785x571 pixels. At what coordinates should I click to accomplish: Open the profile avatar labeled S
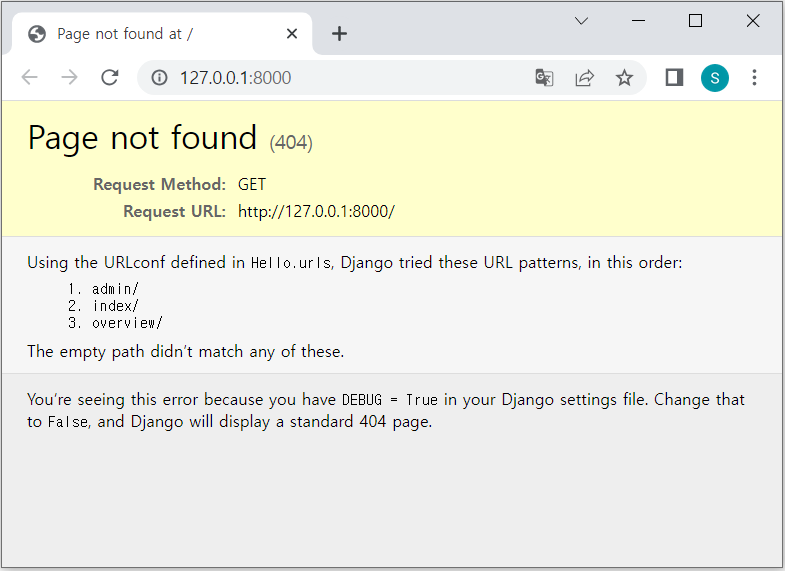point(714,78)
